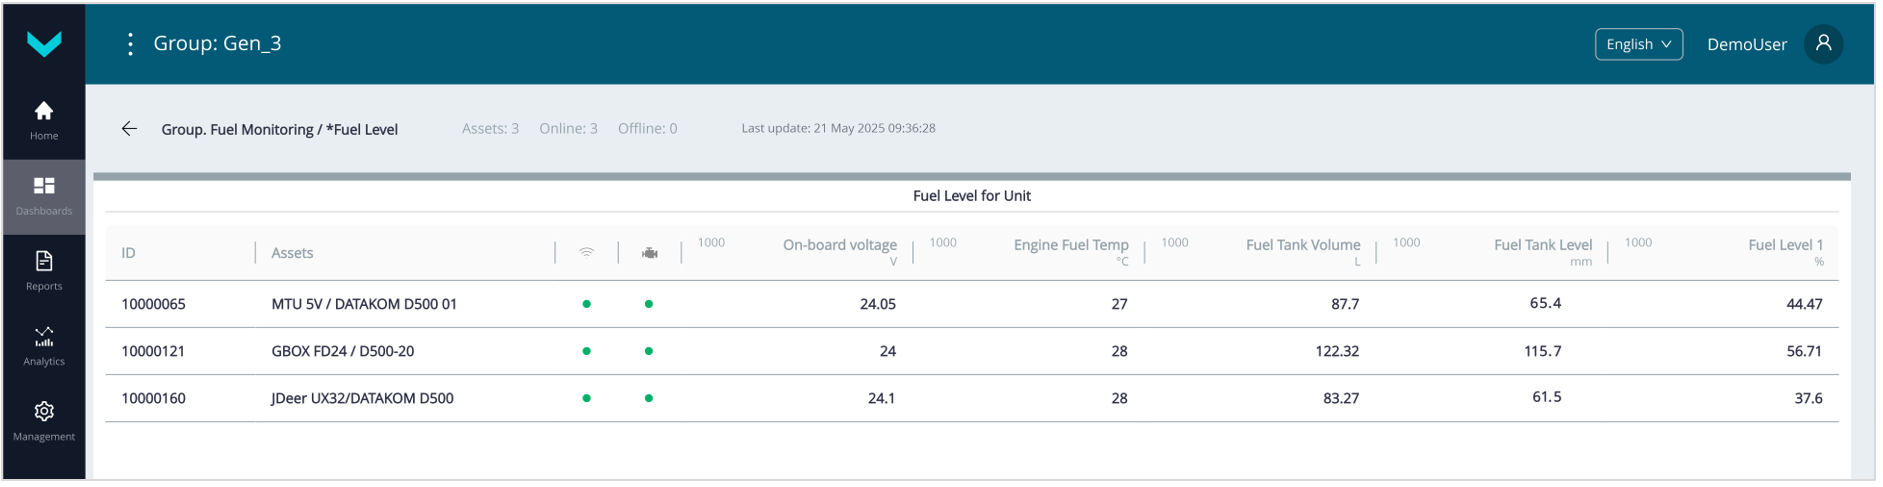The height and width of the screenshot is (487, 1883).
Task: Open the three-dot group menu
Action: tap(130, 44)
